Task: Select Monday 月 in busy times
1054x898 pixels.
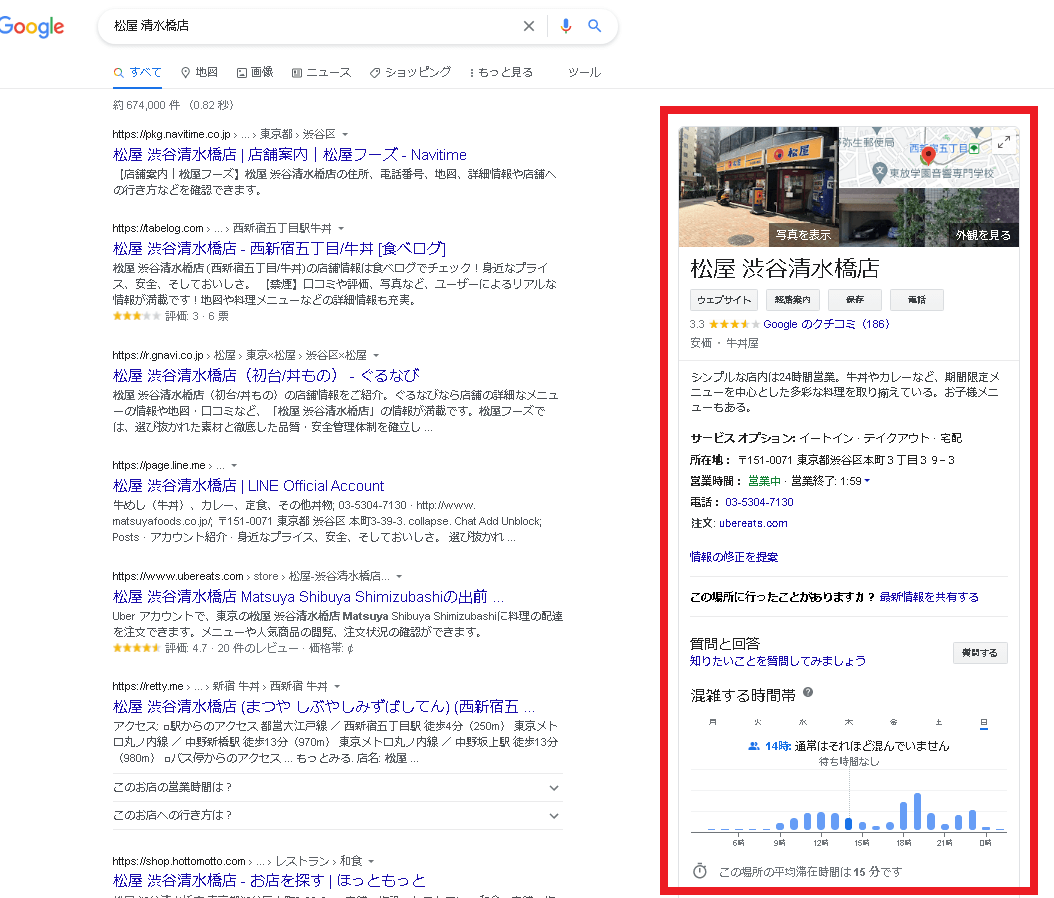Action: pyautogui.click(x=713, y=723)
